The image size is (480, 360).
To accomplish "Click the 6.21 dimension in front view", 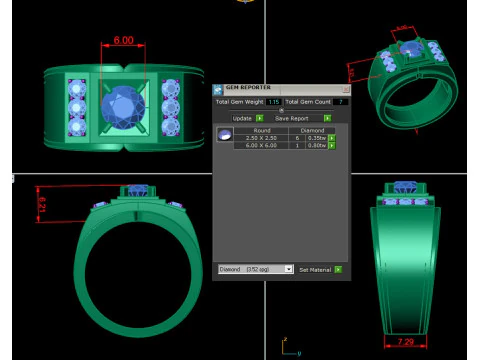I will [x=42, y=204].
